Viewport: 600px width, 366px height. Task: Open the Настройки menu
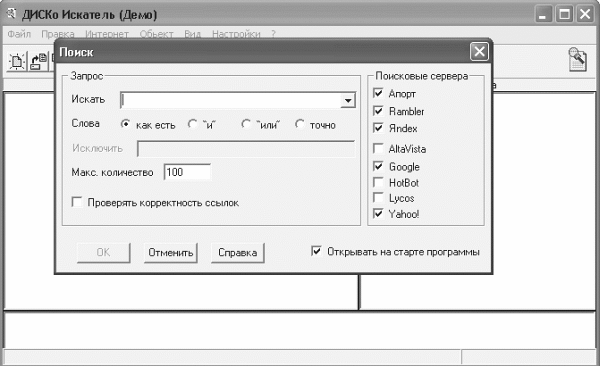(236, 34)
